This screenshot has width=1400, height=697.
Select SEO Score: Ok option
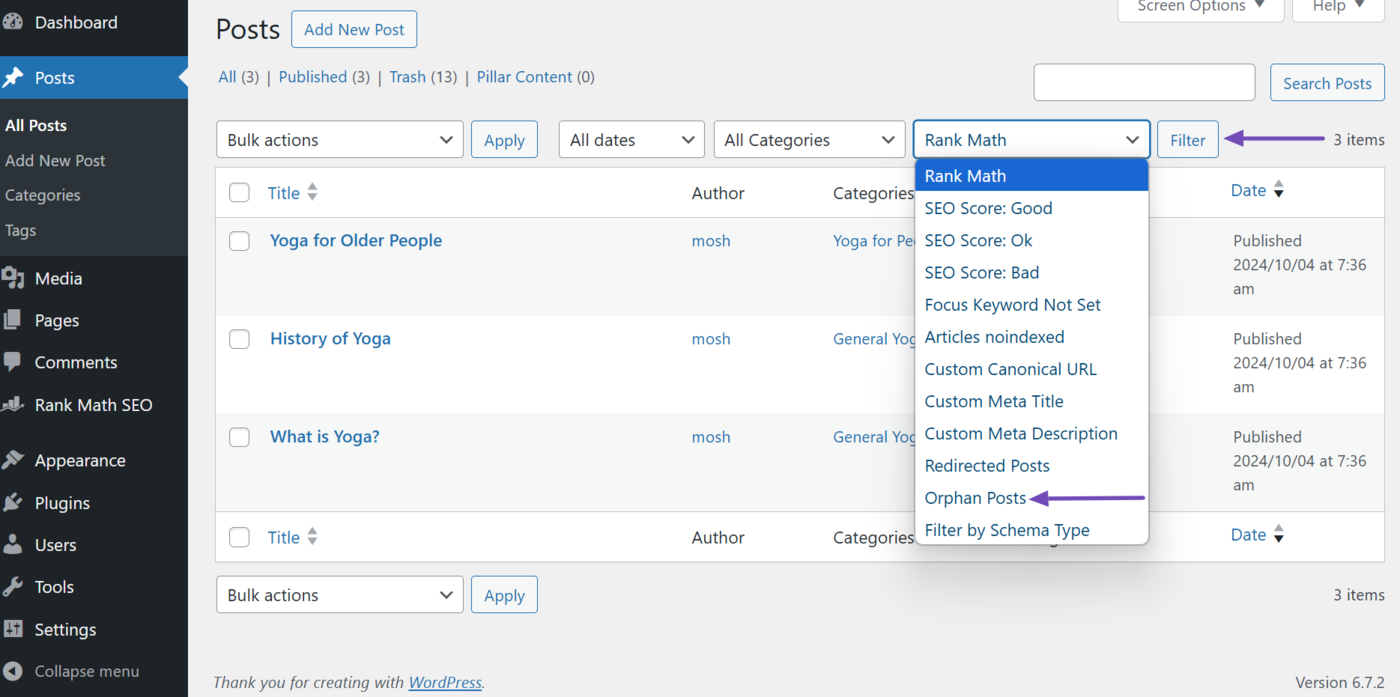1032,240
